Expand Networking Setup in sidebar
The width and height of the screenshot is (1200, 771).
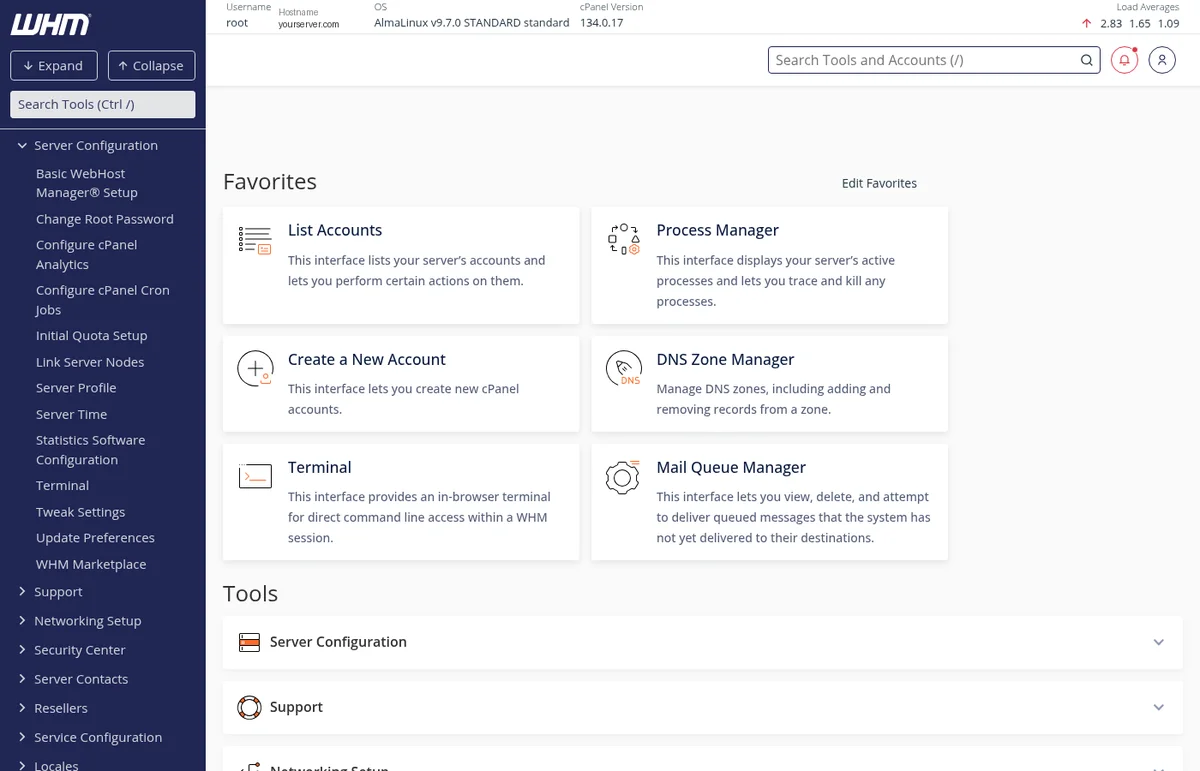point(22,620)
